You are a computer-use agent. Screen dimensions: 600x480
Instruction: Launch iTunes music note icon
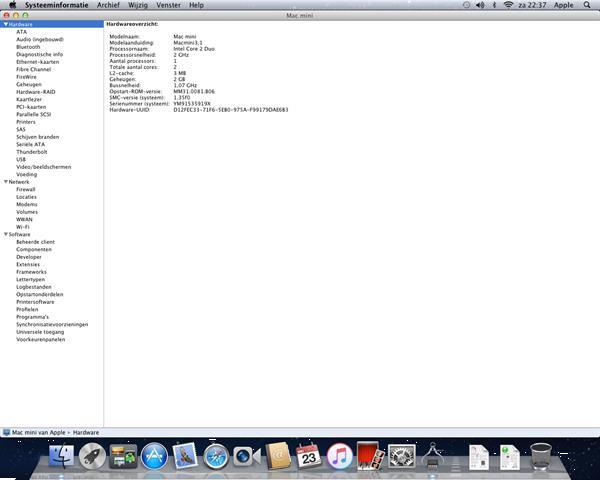339,456
